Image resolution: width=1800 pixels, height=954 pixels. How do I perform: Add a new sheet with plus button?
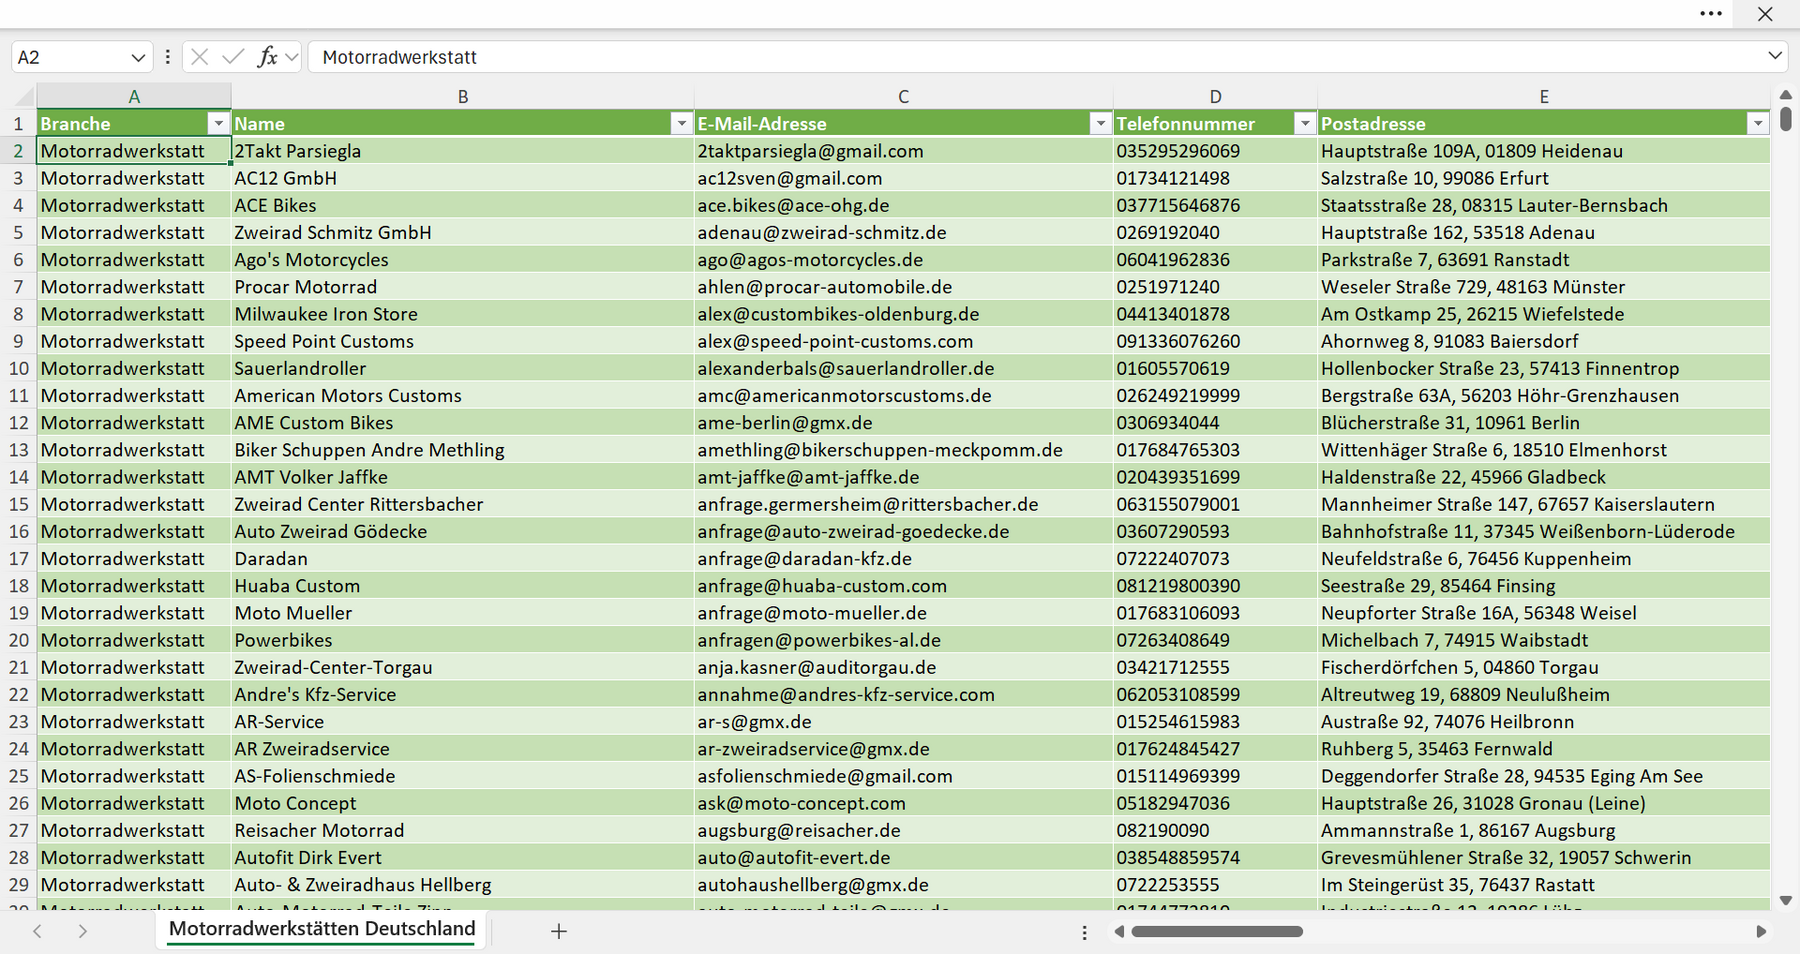(558, 931)
